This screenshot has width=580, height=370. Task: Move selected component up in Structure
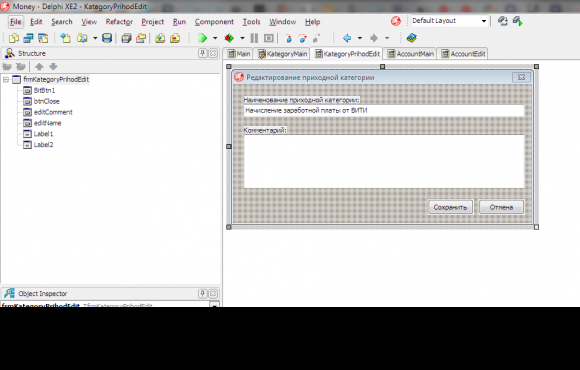(x=39, y=67)
